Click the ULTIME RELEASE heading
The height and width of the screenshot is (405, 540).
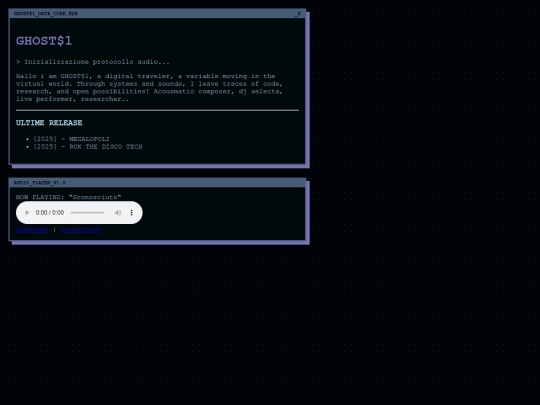(49, 123)
